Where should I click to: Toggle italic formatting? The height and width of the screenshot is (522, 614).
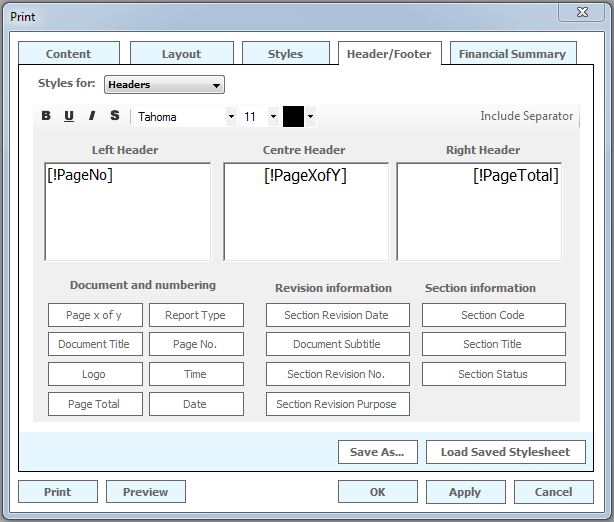pyautogui.click(x=92, y=116)
